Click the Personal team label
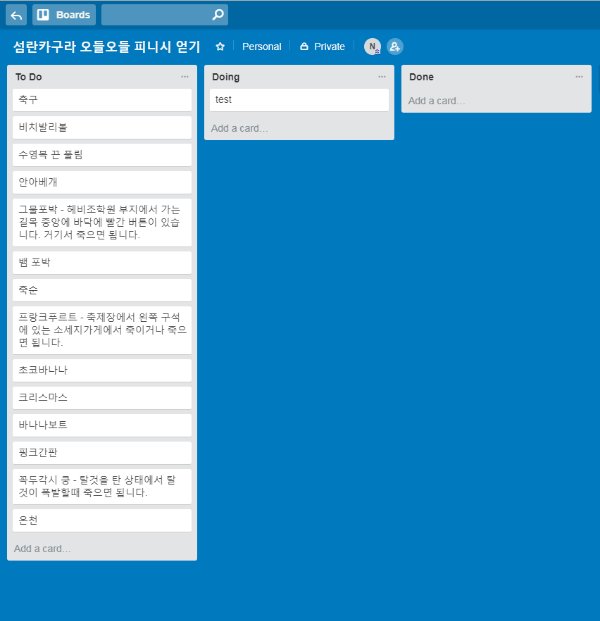The width and height of the screenshot is (600, 621). click(261, 47)
